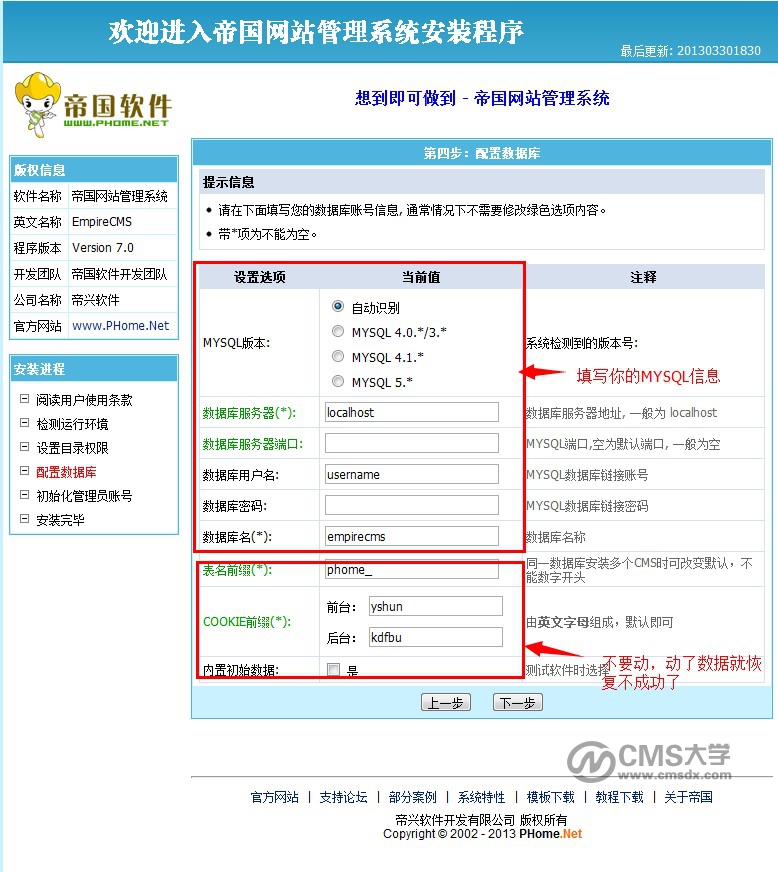Select the 初始化管理员账号 step text
The image size is (778, 872).
(84, 496)
